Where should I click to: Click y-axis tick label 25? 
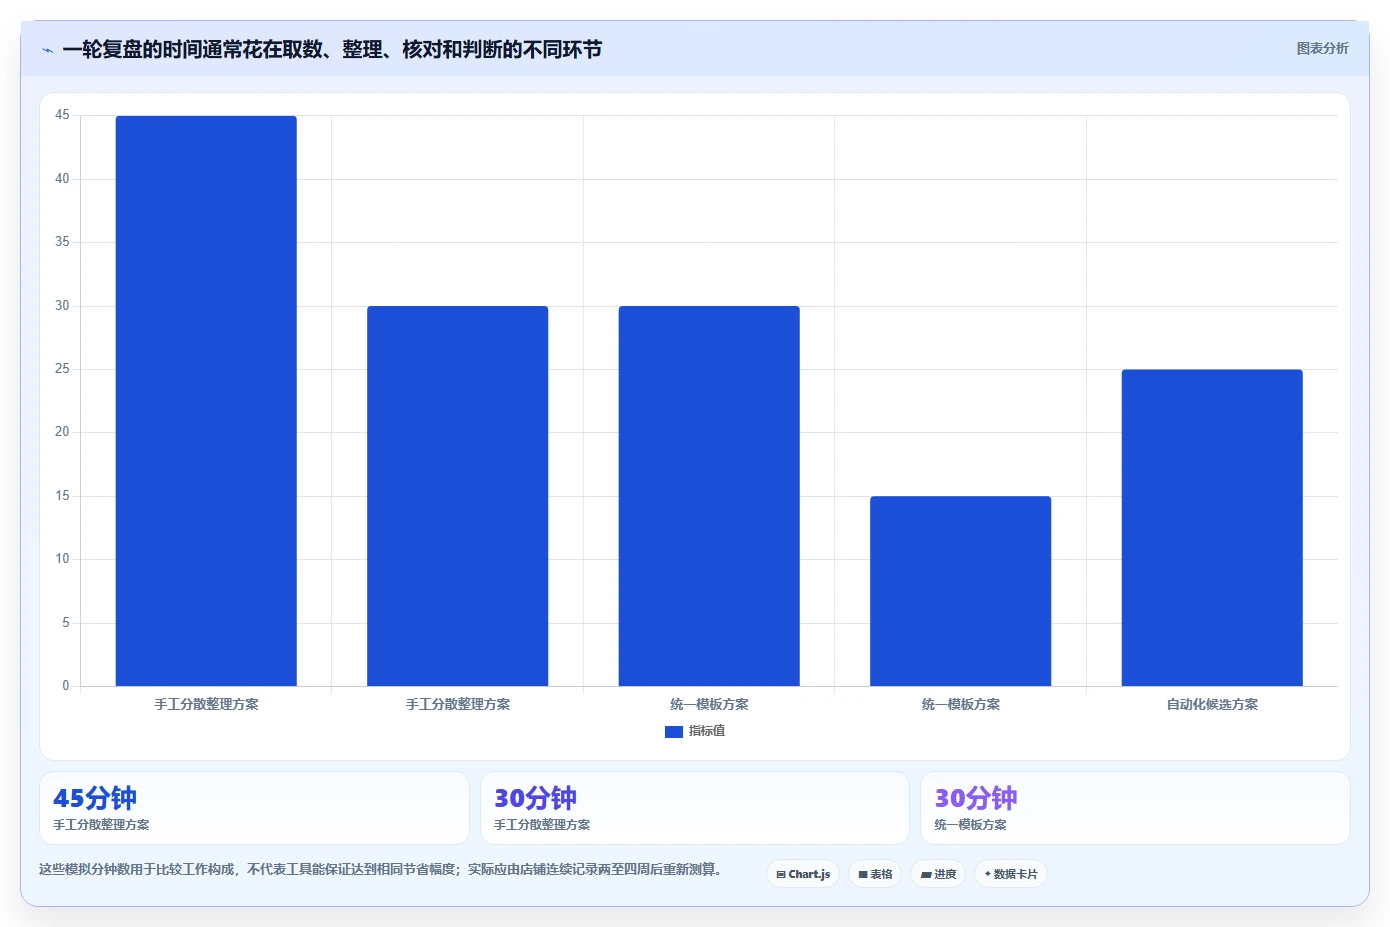pos(62,369)
